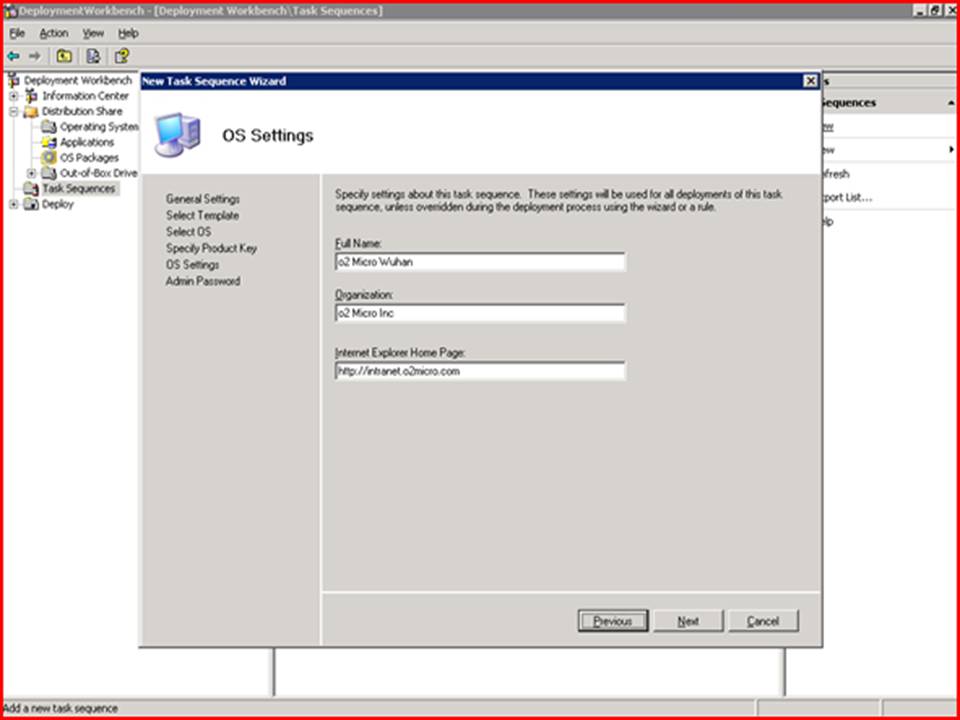The width and height of the screenshot is (960, 720).
Task: Click the Task Sequences node icon
Action: [31, 189]
